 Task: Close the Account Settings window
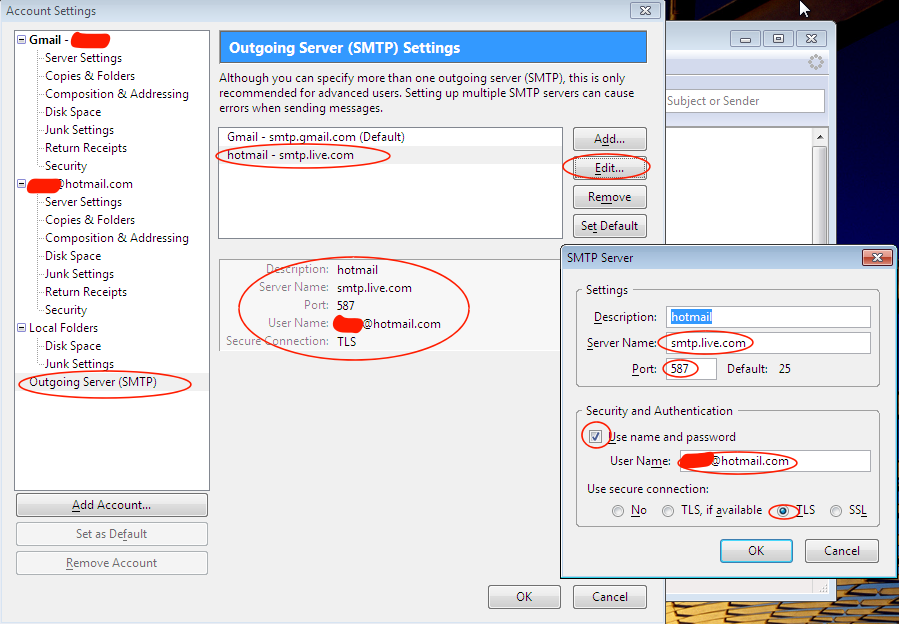pos(645,10)
